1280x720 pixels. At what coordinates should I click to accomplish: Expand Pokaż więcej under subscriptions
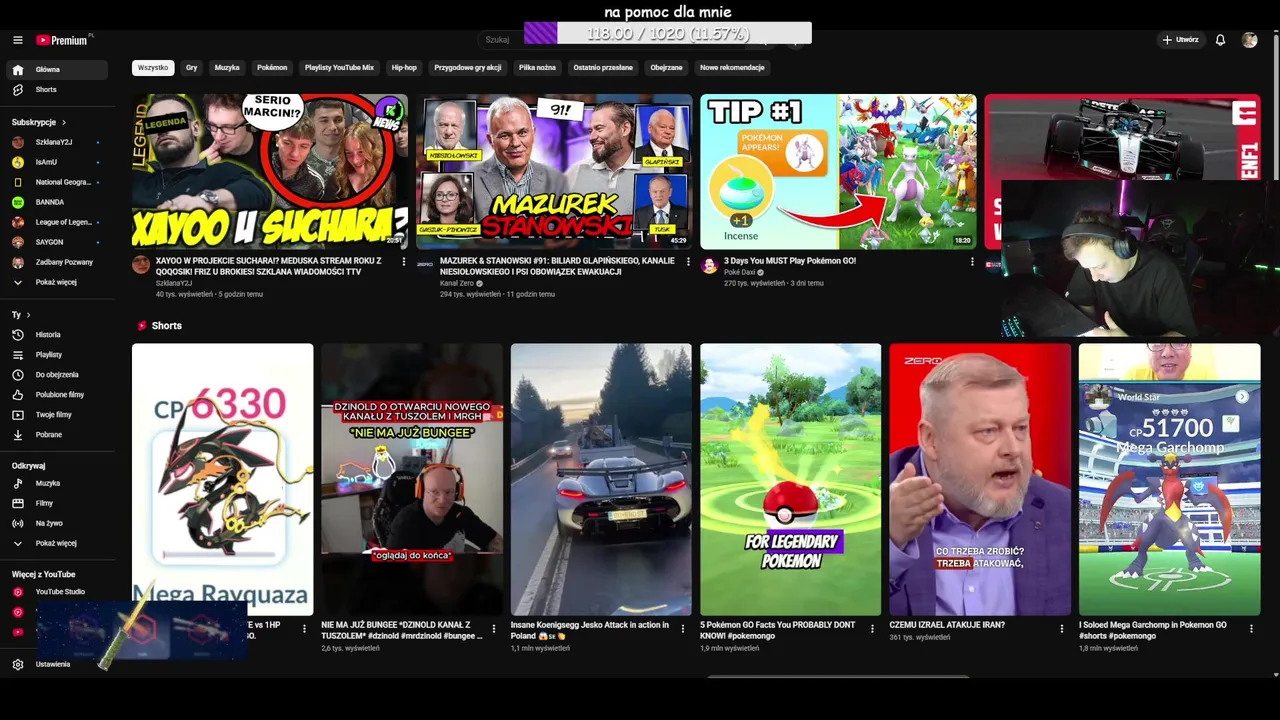point(56,282)
